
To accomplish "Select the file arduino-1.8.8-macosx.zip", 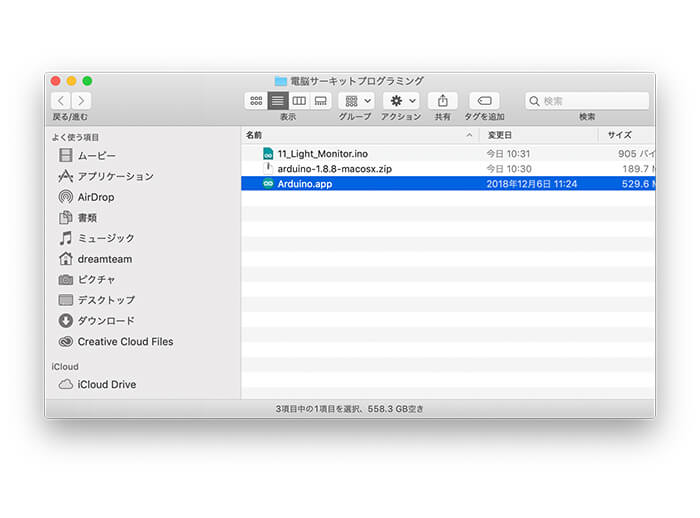I will [448, 169].
